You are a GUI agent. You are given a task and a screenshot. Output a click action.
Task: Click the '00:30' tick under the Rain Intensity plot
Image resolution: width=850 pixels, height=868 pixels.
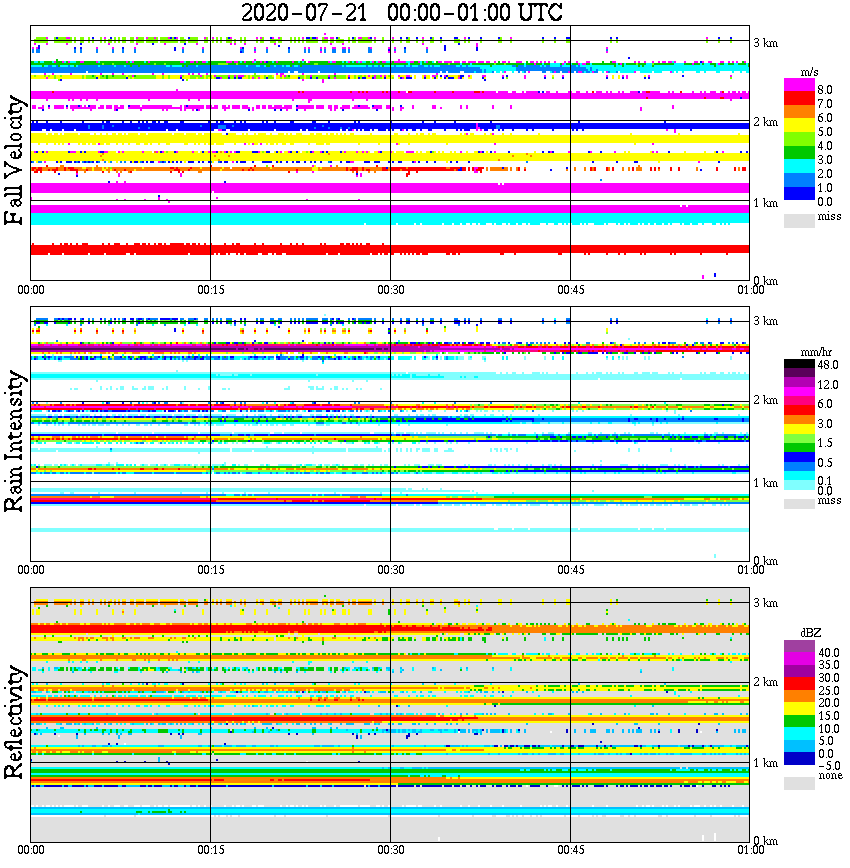click(x=391, y=570)
